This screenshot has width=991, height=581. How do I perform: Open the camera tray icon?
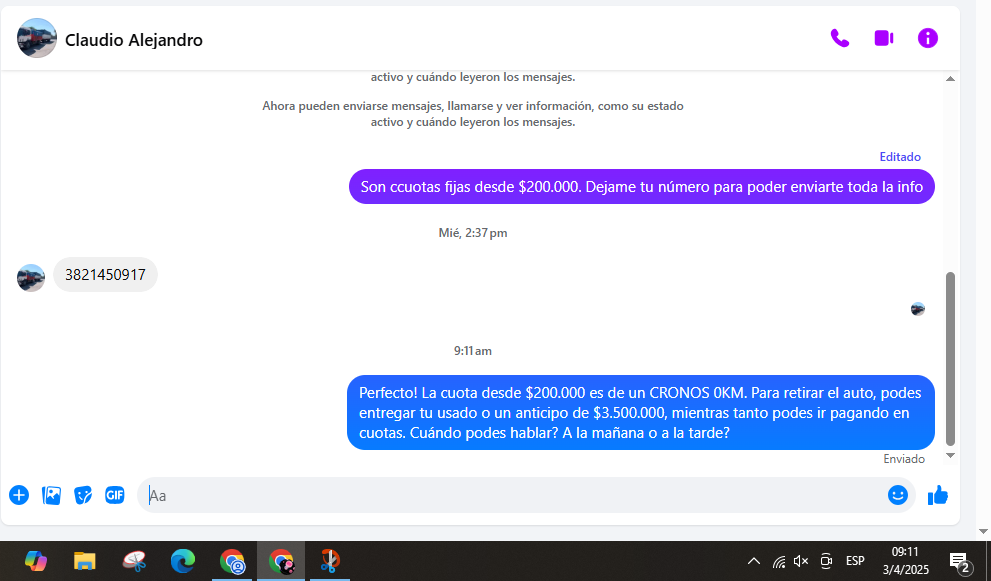click(x=825, y=561)
